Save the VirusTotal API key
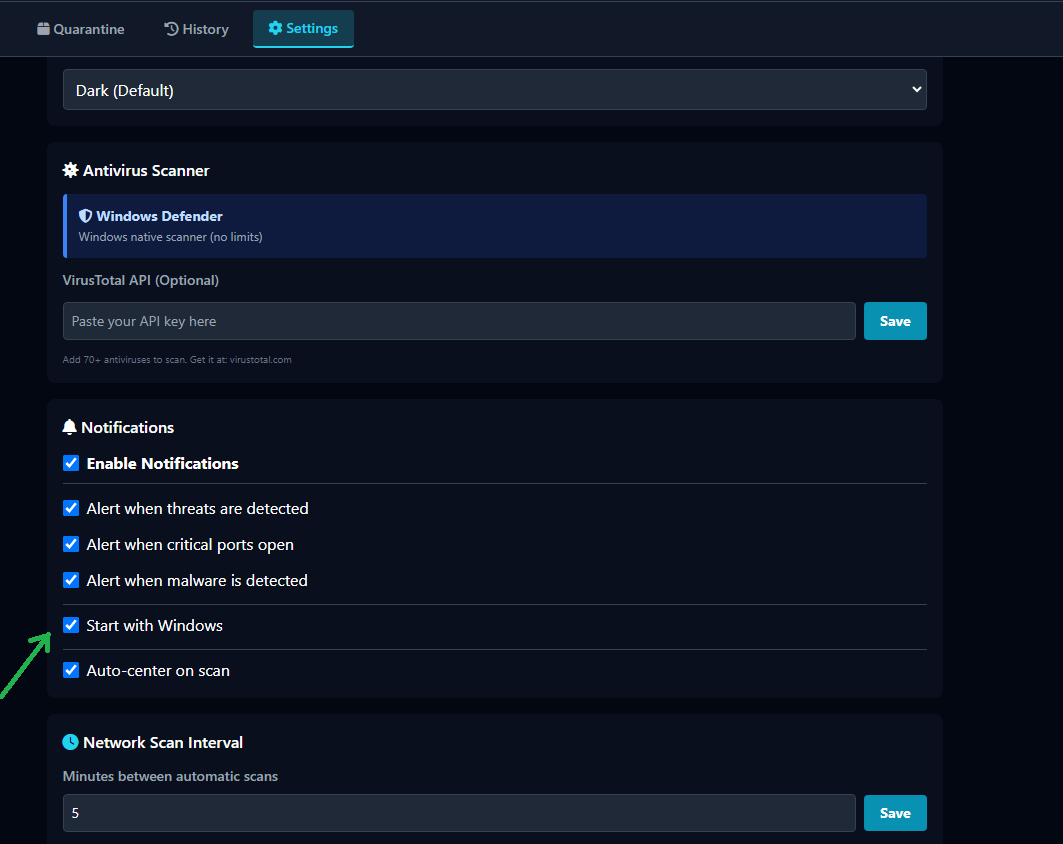The image size is (1063, 844). (x=895, y=321)
